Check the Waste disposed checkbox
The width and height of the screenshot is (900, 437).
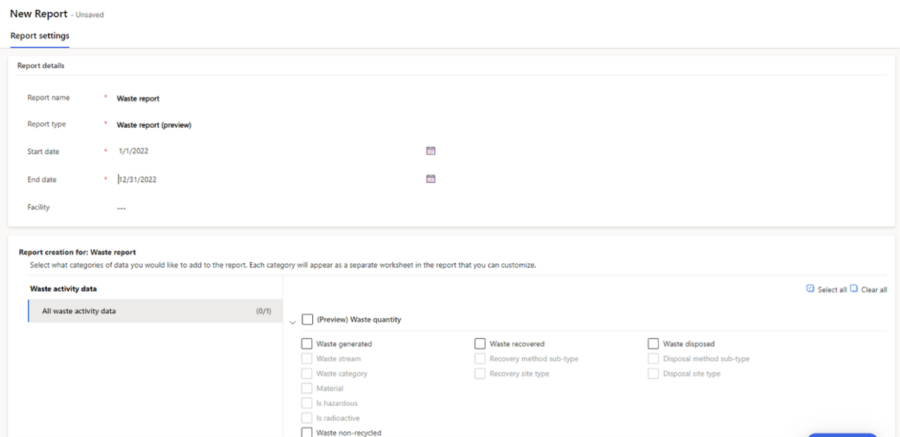[653, 344]
